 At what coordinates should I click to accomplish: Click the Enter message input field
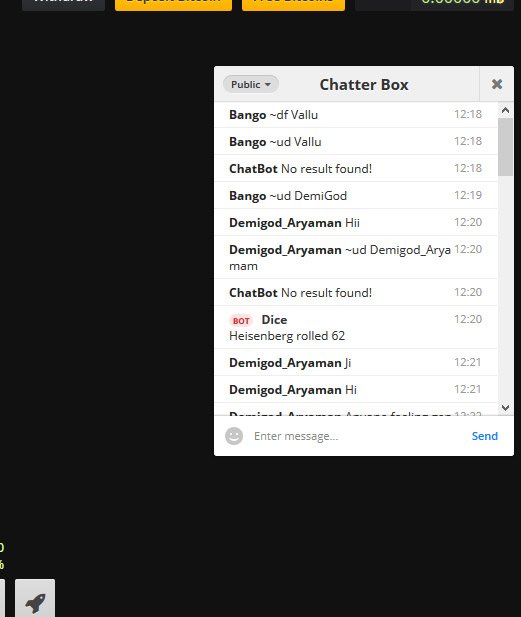pyautogui.click(x=358, y=436)
